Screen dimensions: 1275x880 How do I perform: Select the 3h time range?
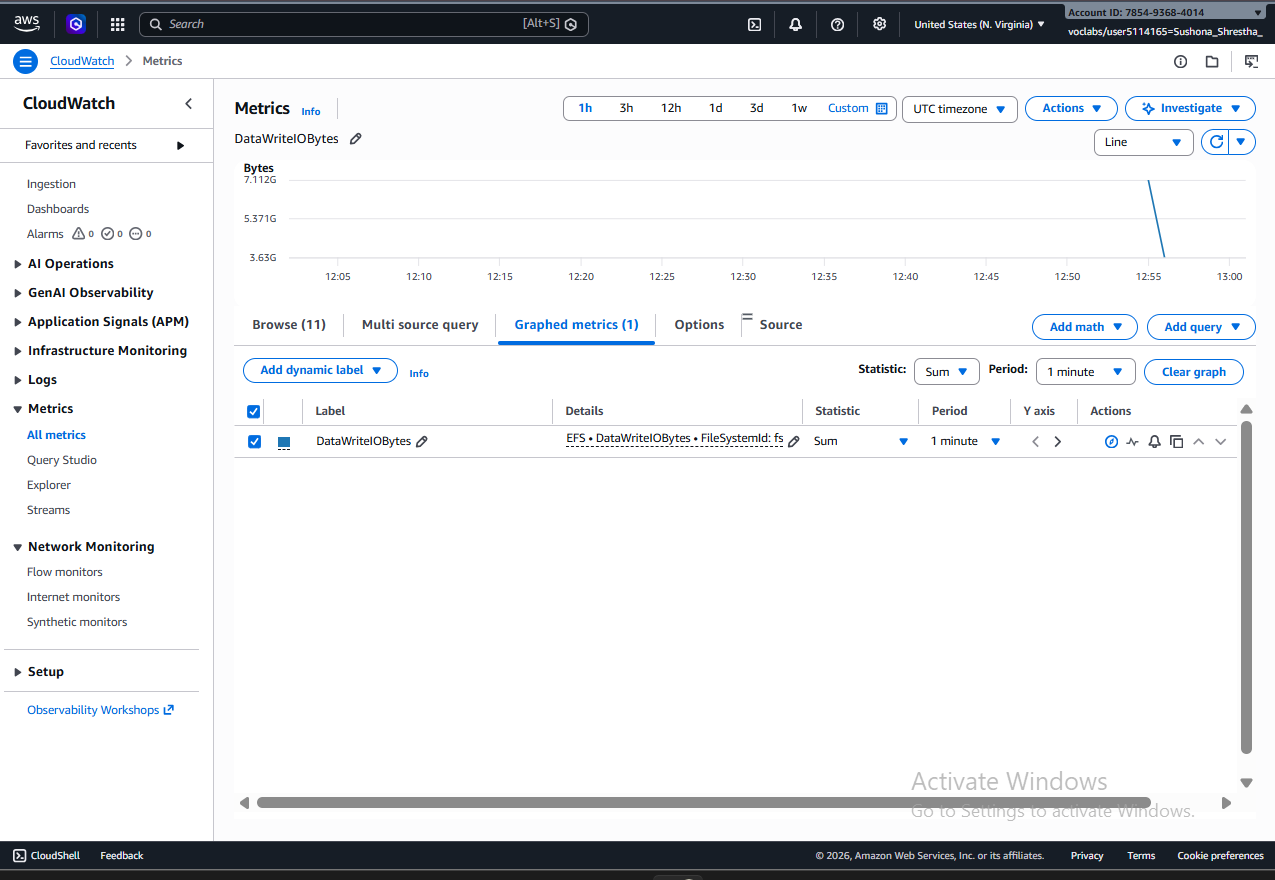click(x=626, y=108)
